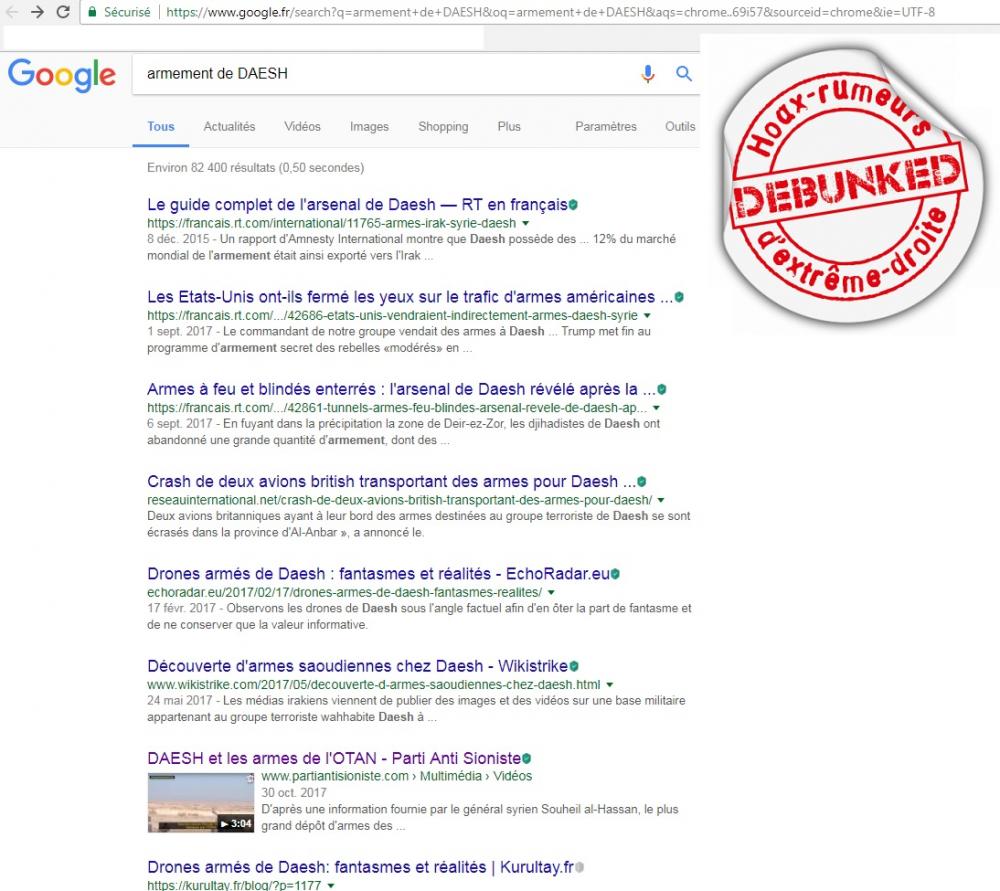This screenshot has width=1000, height=891.
Task: Click grey badge beside Kurultay.fr title
Action: [x=580, y=867]
